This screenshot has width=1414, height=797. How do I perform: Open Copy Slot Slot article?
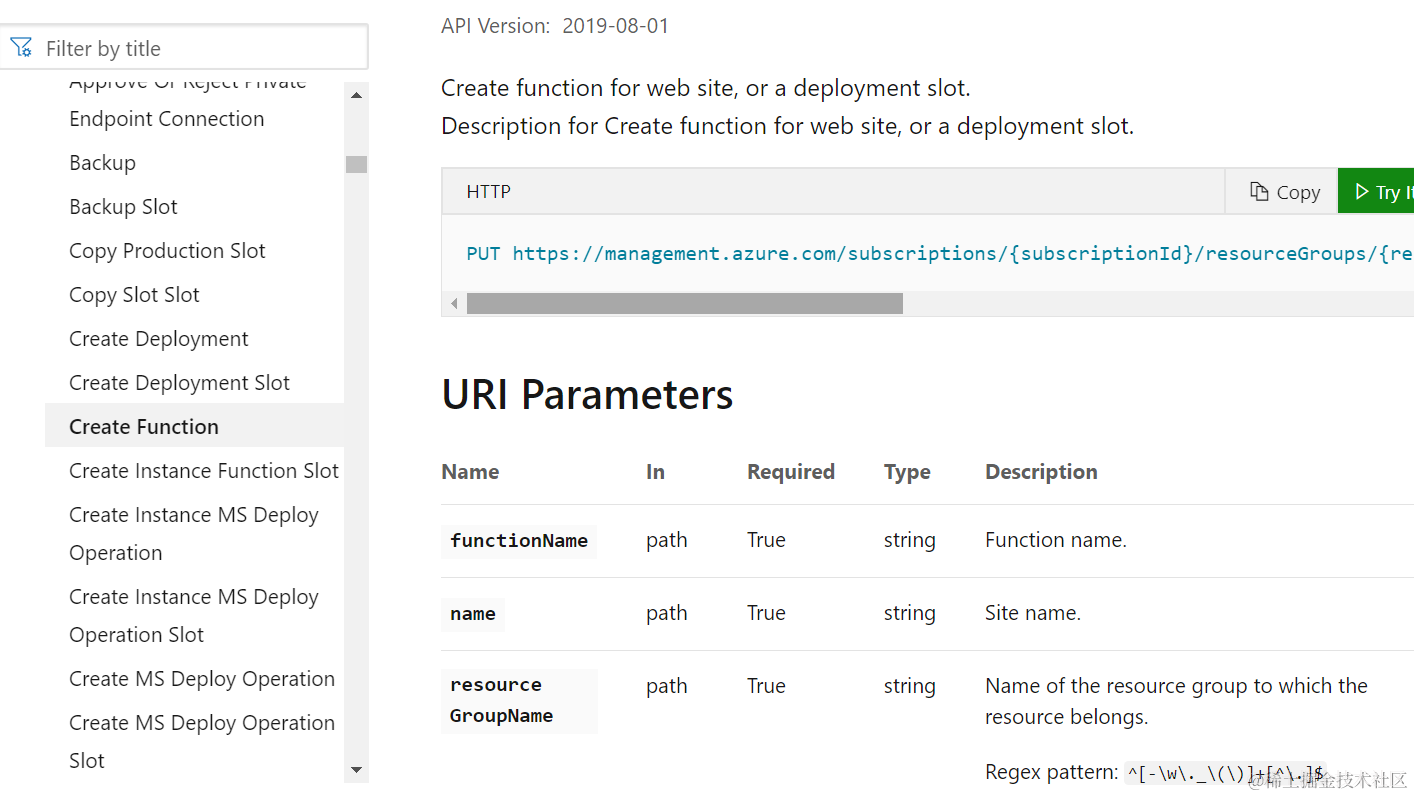click(x=134, y=295)
